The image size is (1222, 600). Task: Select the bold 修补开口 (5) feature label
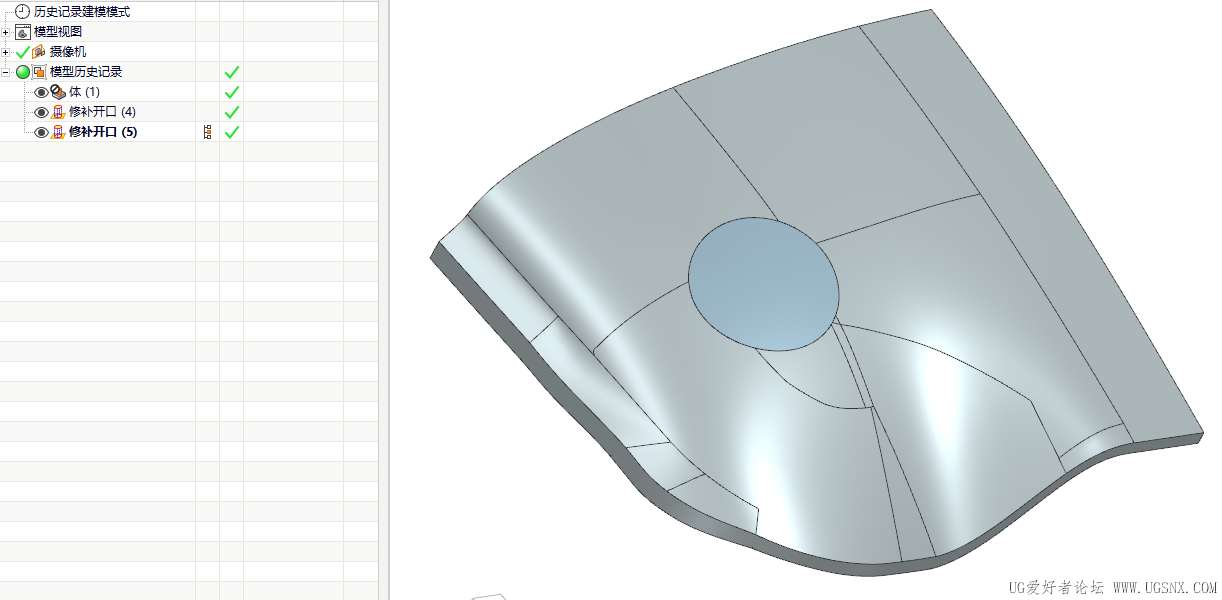pyautogui.click(x=103, y=132)
